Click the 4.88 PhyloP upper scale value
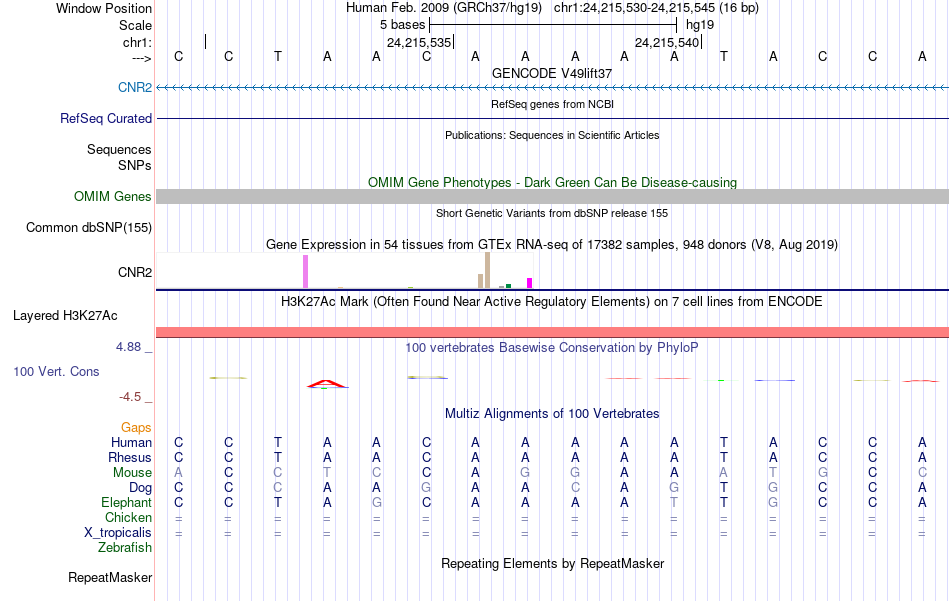Screen dimensions: 950x601 (128, 347)
